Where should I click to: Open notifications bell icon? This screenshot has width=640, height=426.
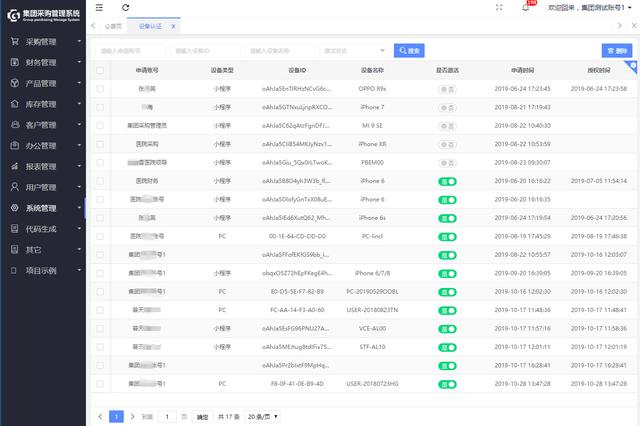click(x=526, y=7)
